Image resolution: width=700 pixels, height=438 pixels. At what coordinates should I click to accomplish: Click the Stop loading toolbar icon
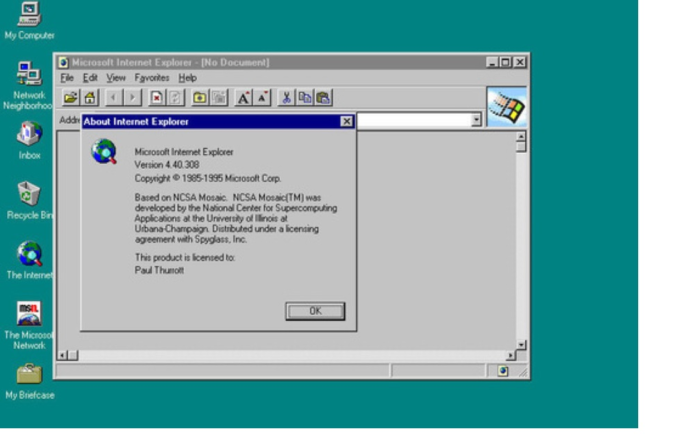pos(156,97)
